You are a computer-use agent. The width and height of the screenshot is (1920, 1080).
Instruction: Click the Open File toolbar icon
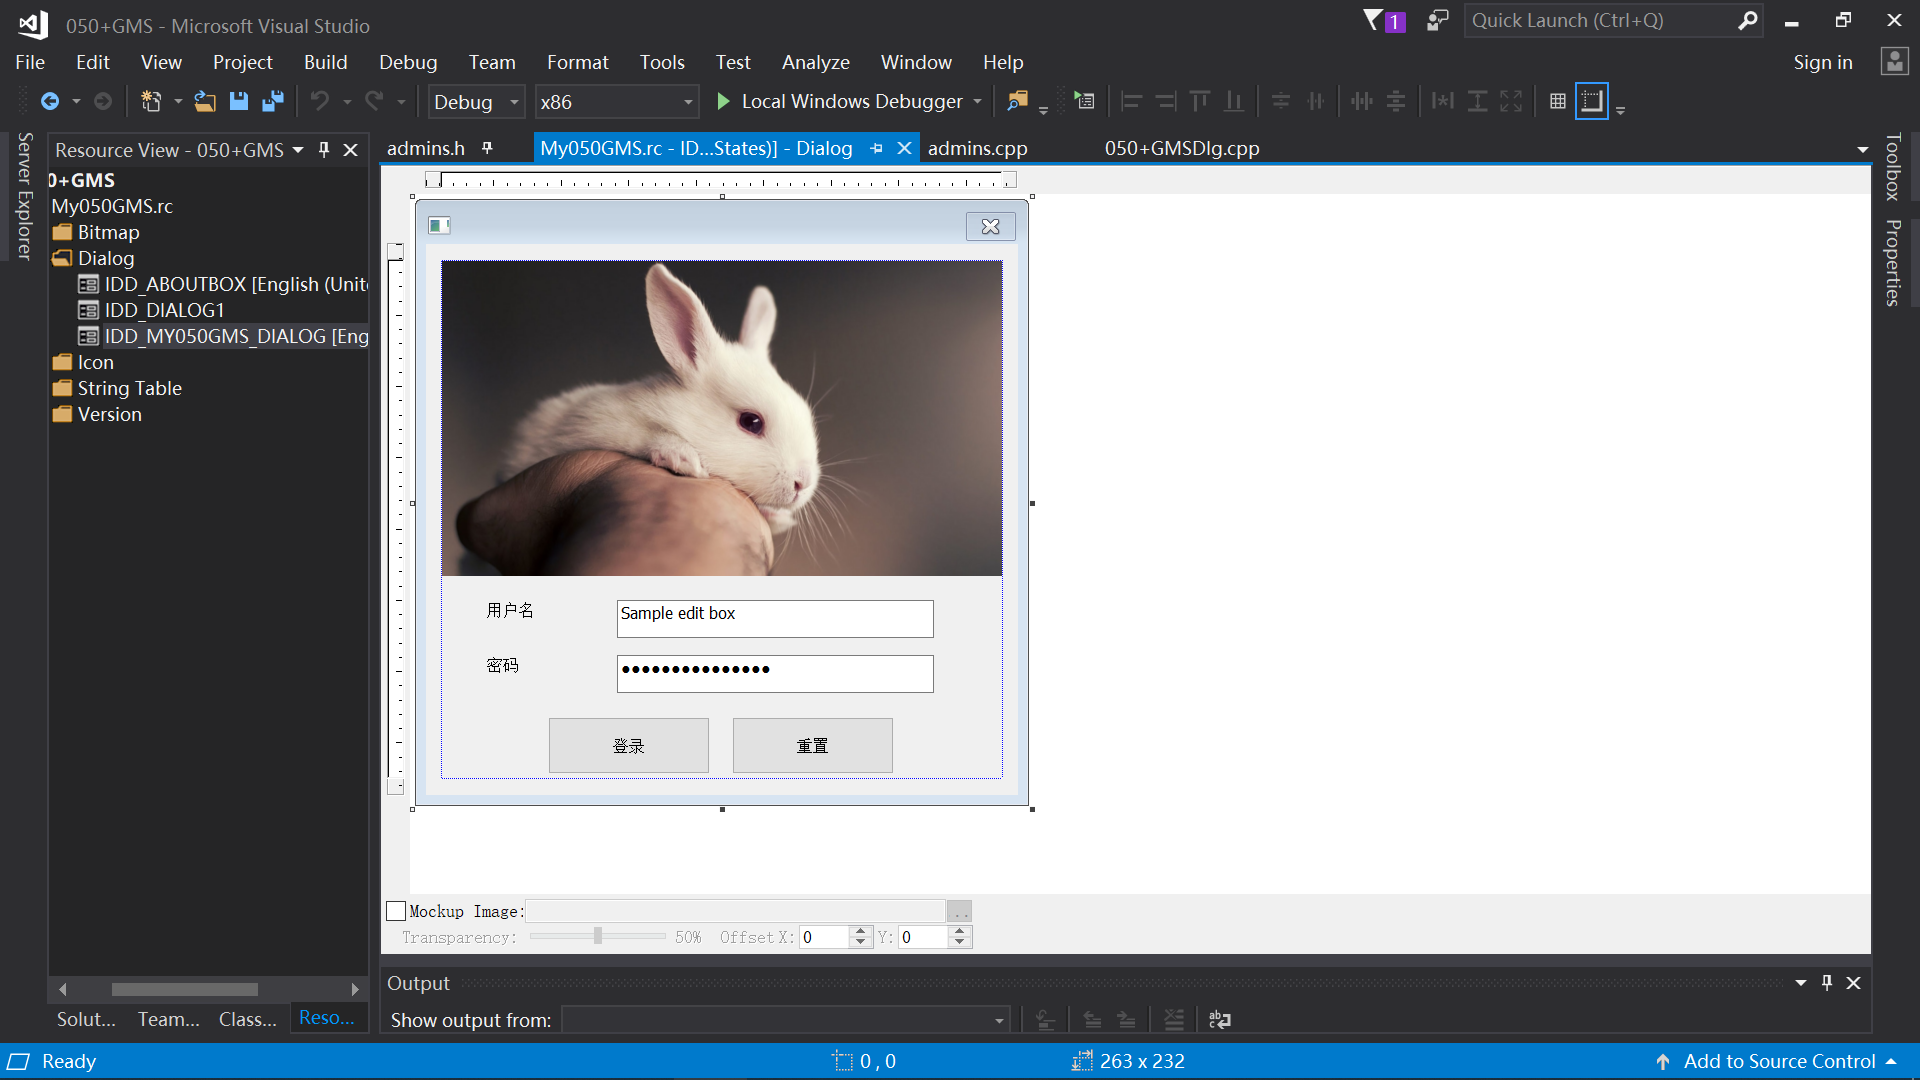pos(205,101)
